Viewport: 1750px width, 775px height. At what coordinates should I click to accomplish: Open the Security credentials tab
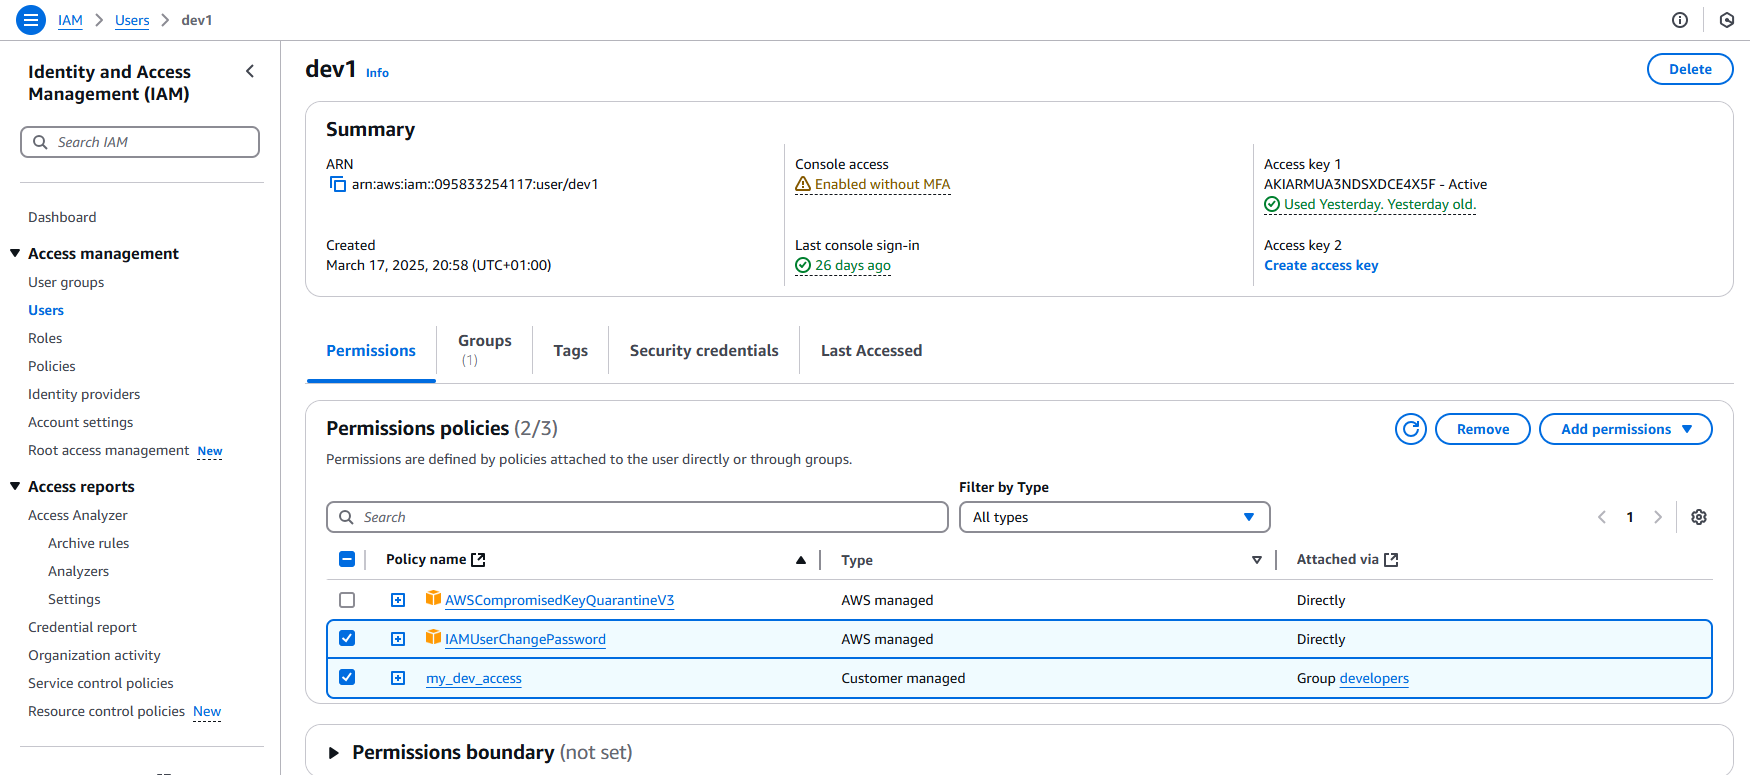tap(704, 351)
